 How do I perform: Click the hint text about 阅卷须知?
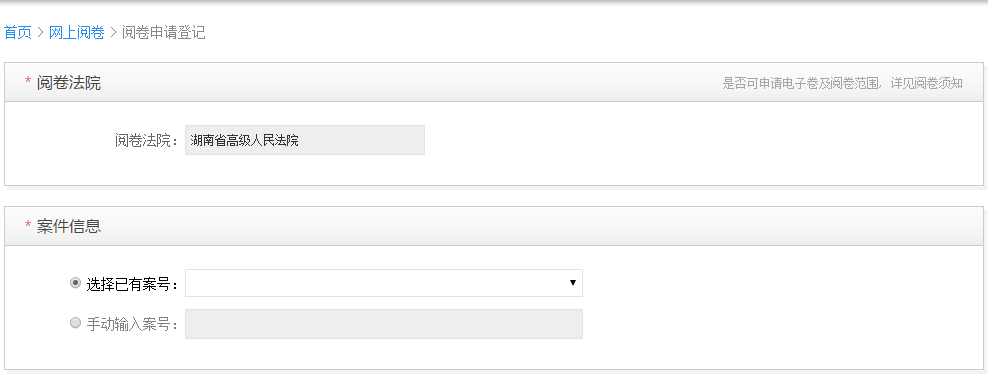click(842, 83)
